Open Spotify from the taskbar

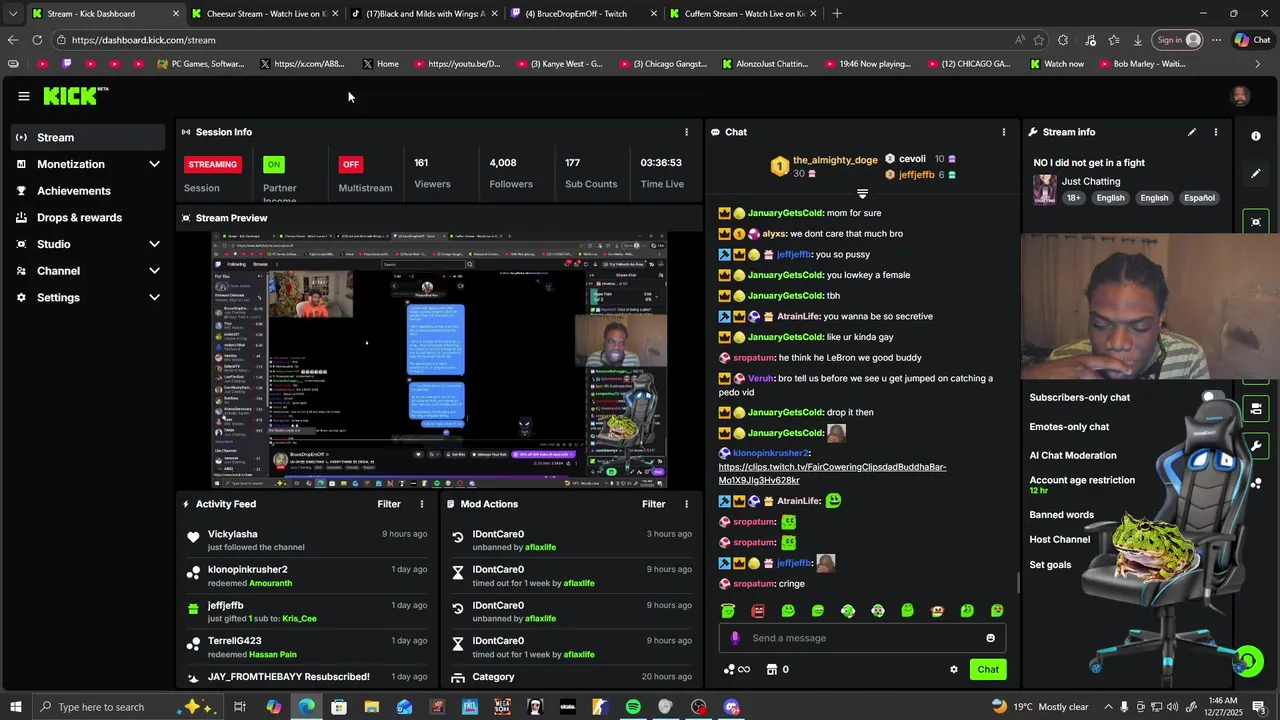click(x=633, y=707)
